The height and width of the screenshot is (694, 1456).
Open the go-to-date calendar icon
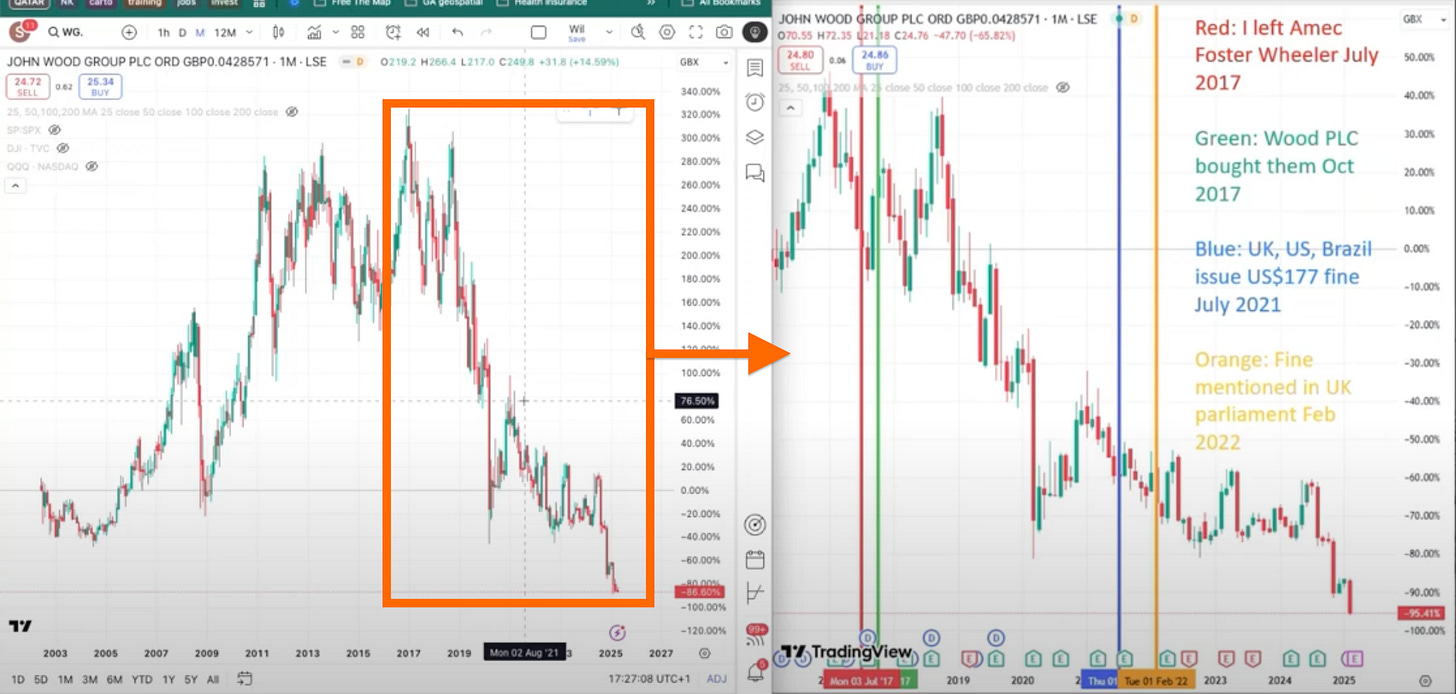tap(244, 679)
